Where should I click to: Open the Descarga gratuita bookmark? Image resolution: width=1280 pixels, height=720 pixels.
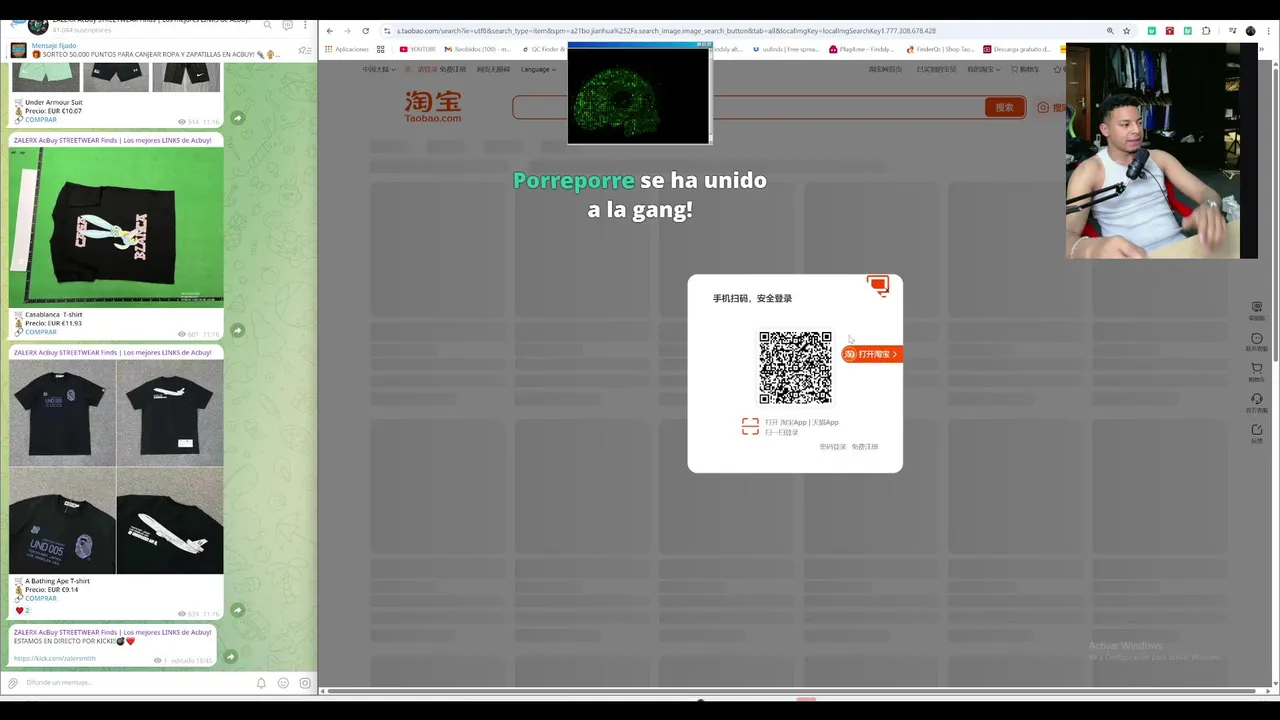(x=1017, y=49)
